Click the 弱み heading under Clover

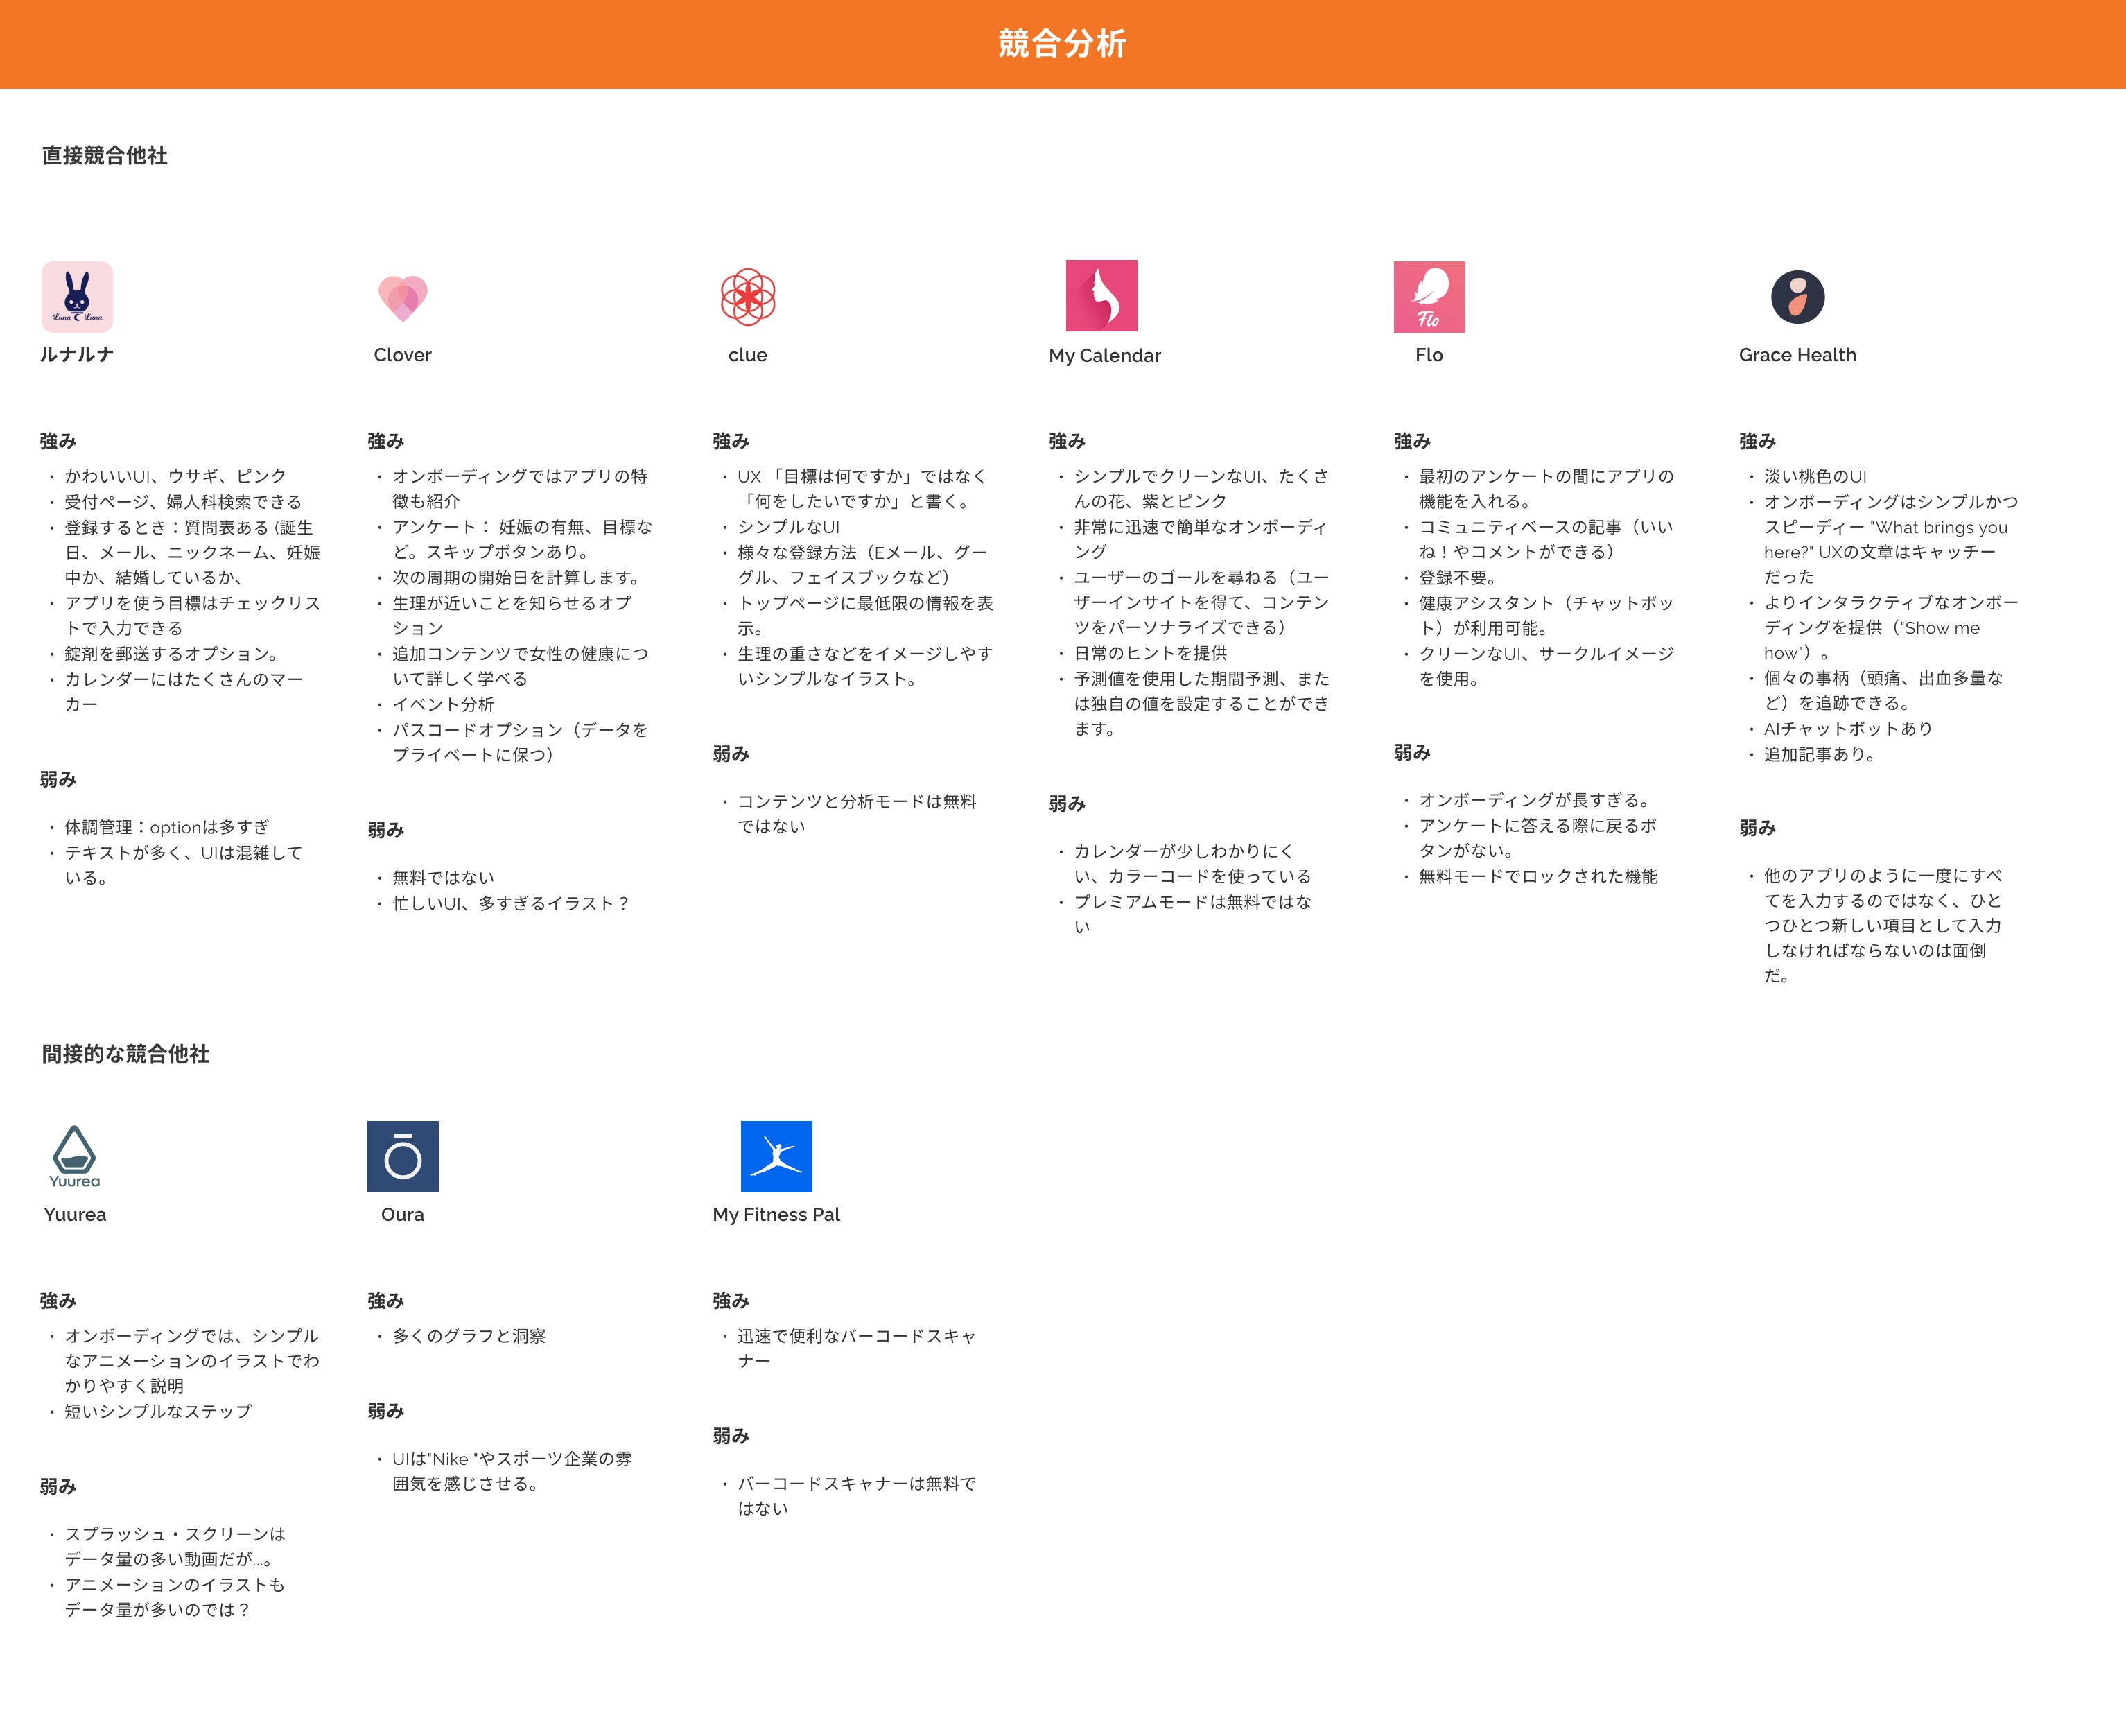[386, 830]
